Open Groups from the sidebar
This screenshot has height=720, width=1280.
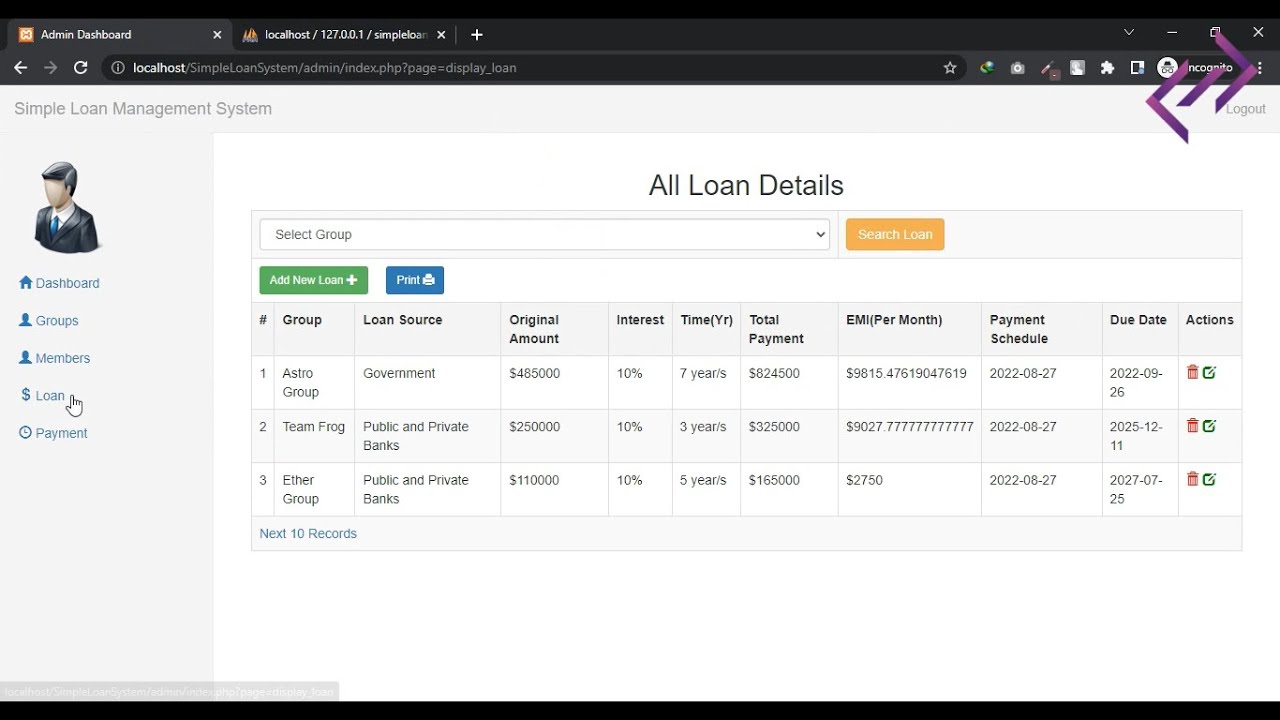coord(49,320)
